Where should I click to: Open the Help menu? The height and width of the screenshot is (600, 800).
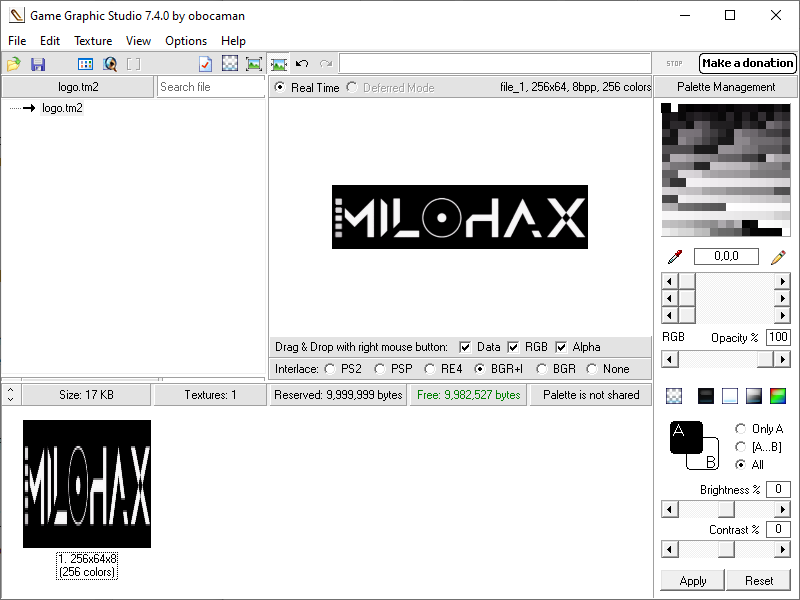[233, 41]
